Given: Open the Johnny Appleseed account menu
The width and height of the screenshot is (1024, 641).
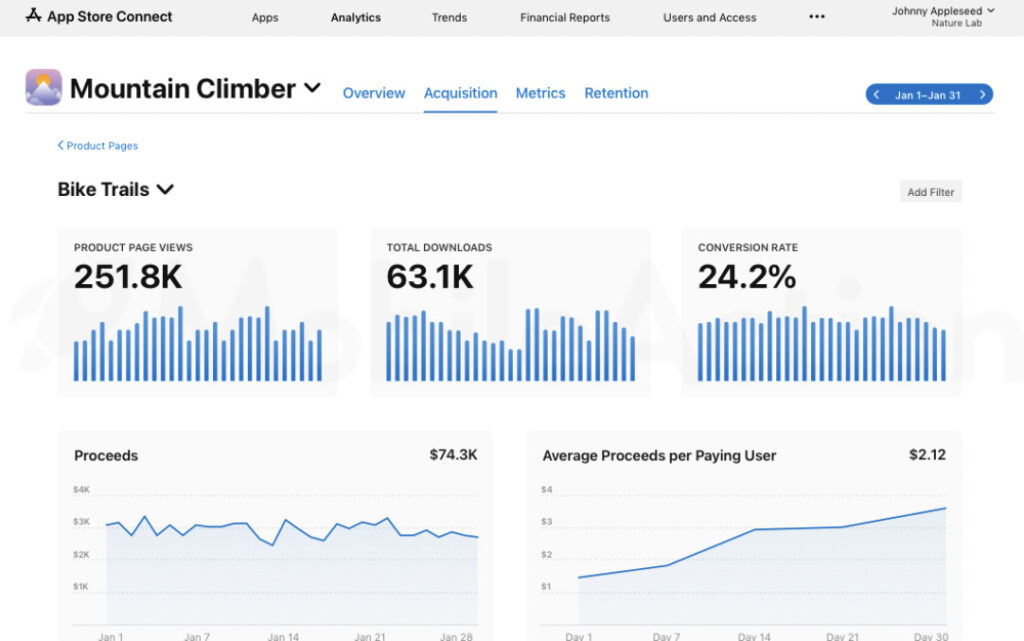Looking at the screenshot, I should 943,11.
